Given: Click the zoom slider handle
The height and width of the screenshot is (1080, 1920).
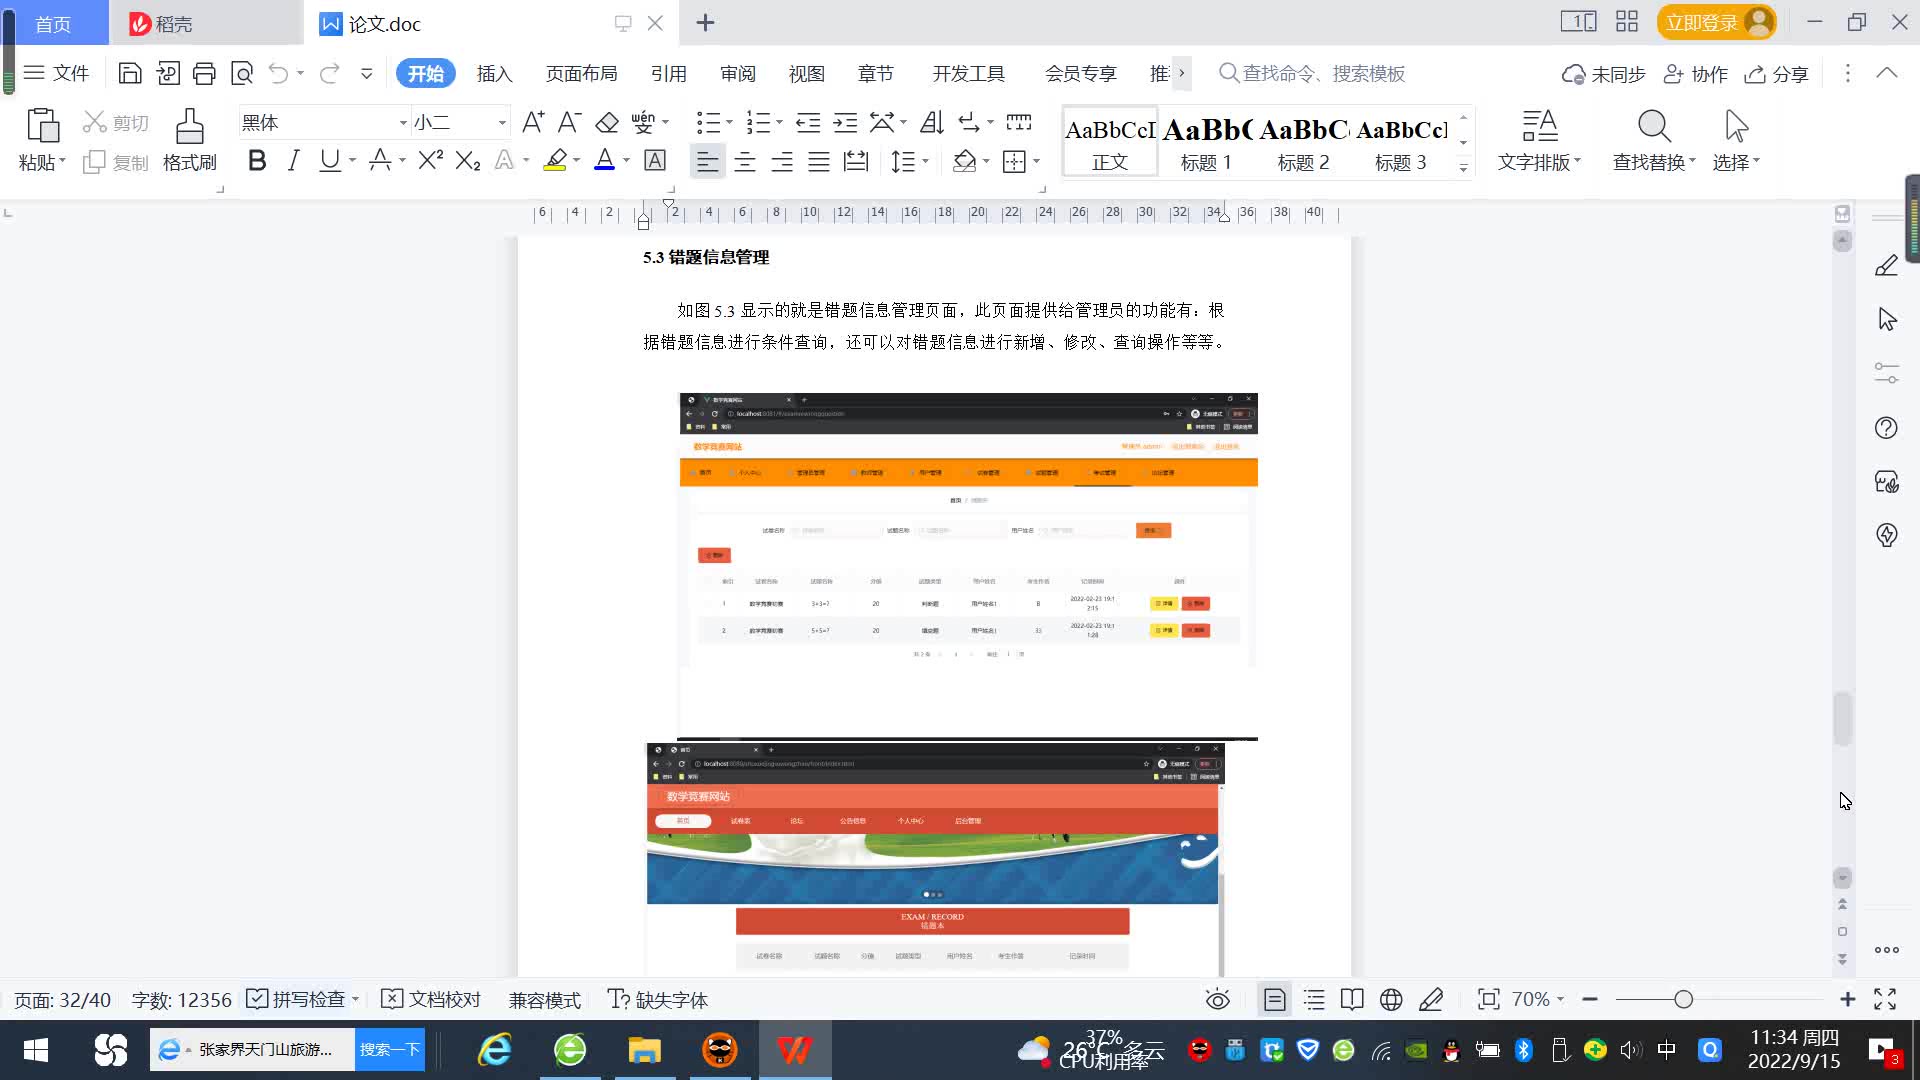Looking at the screenshot, I should pos(1683,1000).
